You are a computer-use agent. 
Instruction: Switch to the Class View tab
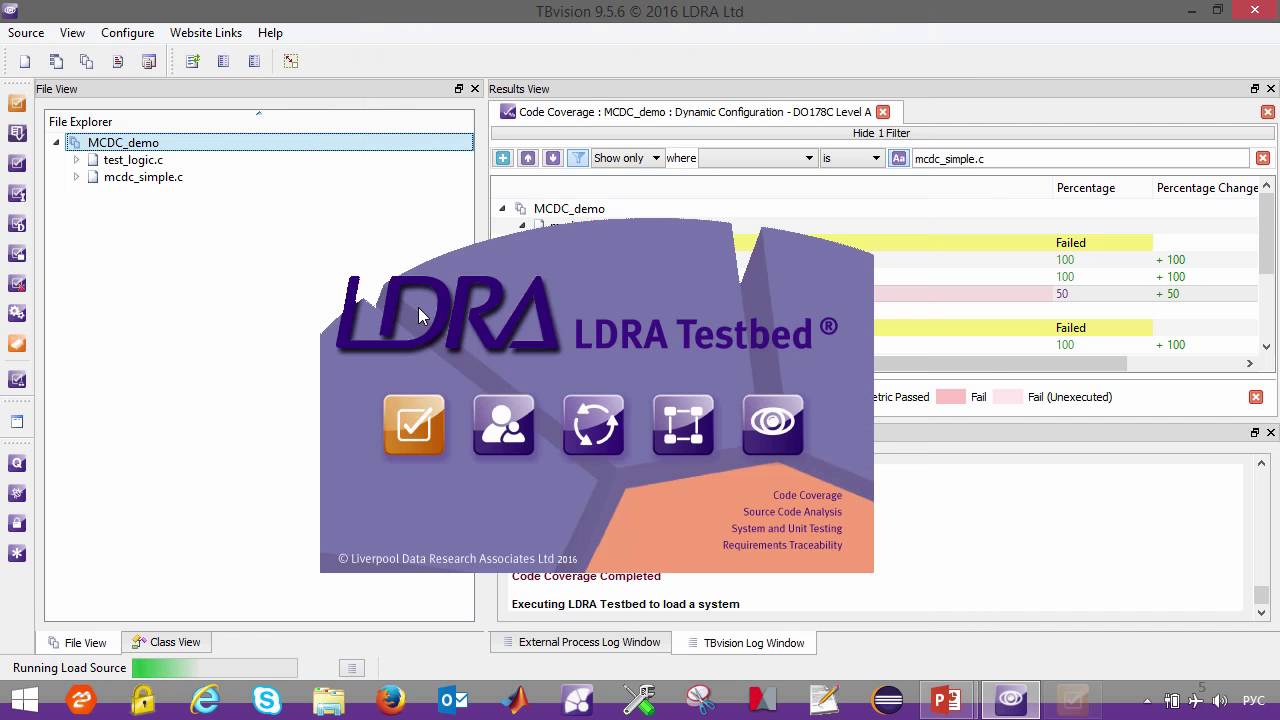166,642
